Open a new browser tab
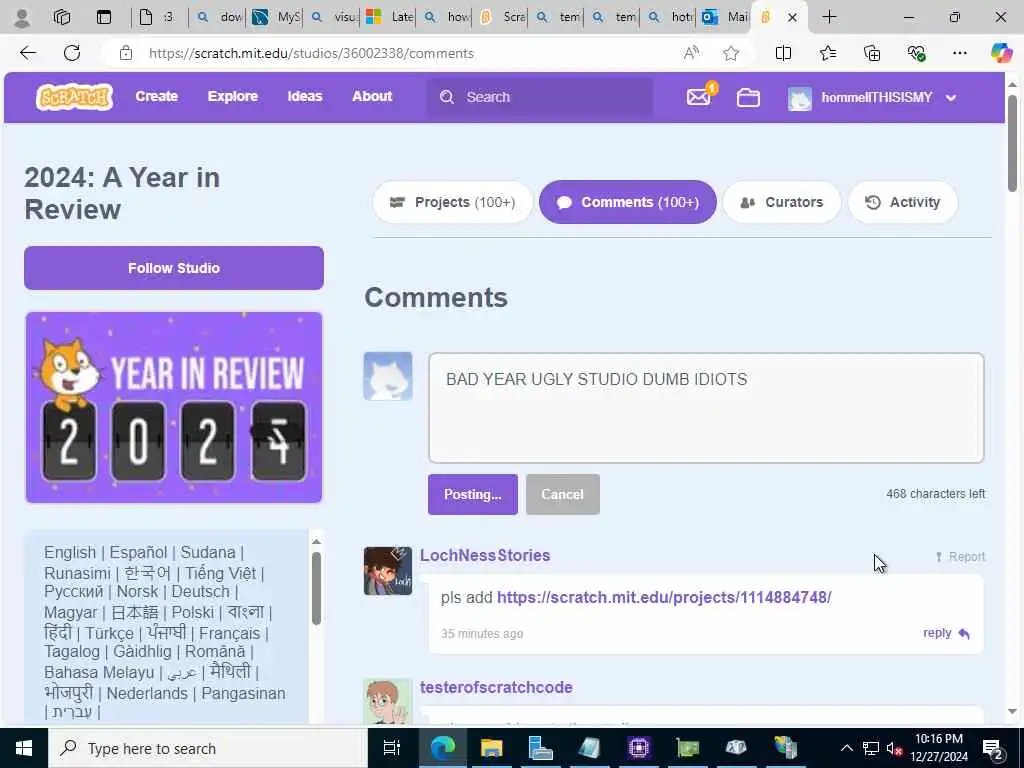Screen dimensions: 1024x768 pos(829,17)
